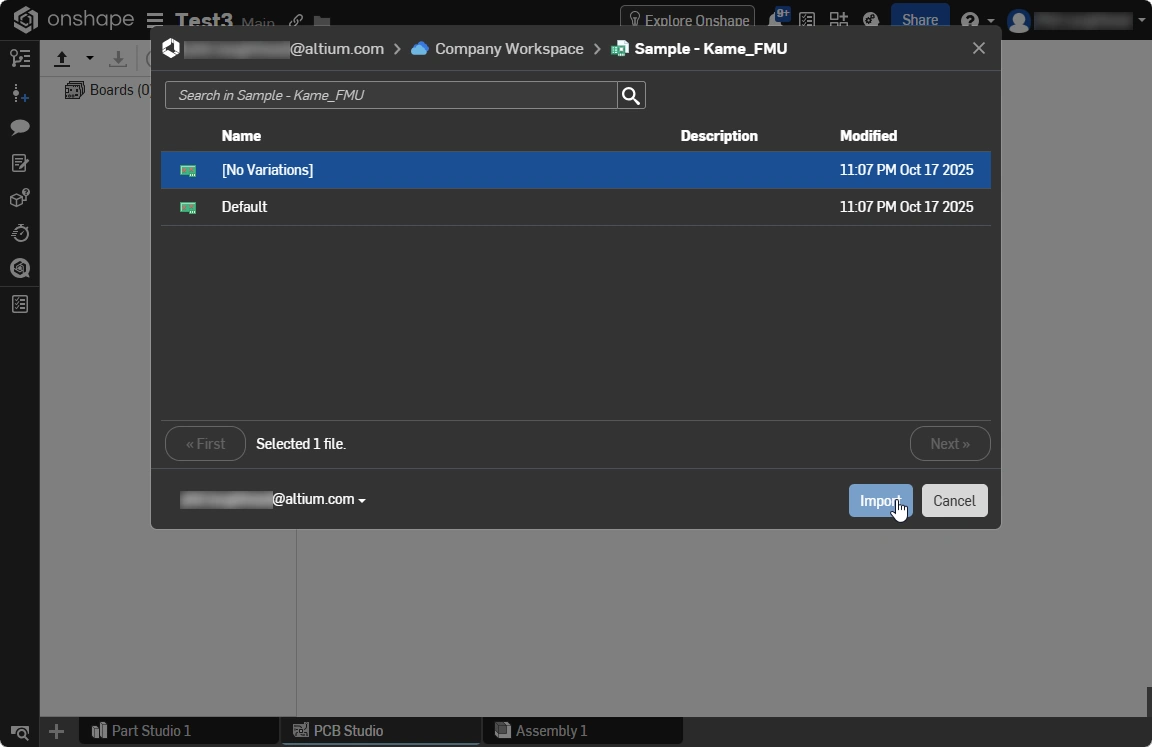This screenshot has width=1152, height=747.
Task: Click the insert plus sidebar icon
Action: pyautogui.click(x=20, y=93)
